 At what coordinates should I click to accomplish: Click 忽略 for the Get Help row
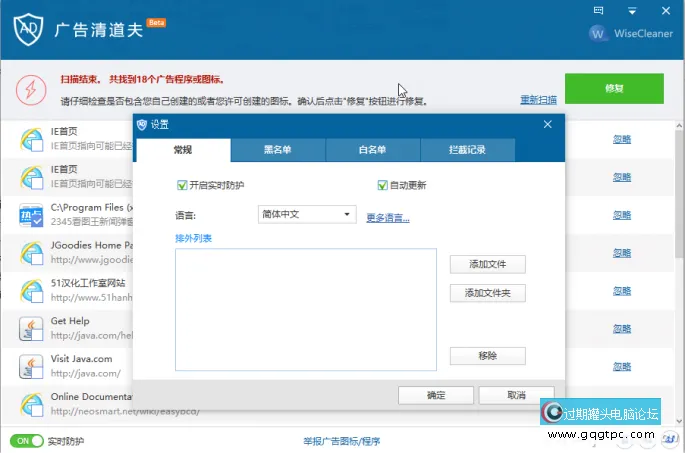(622, 329)
